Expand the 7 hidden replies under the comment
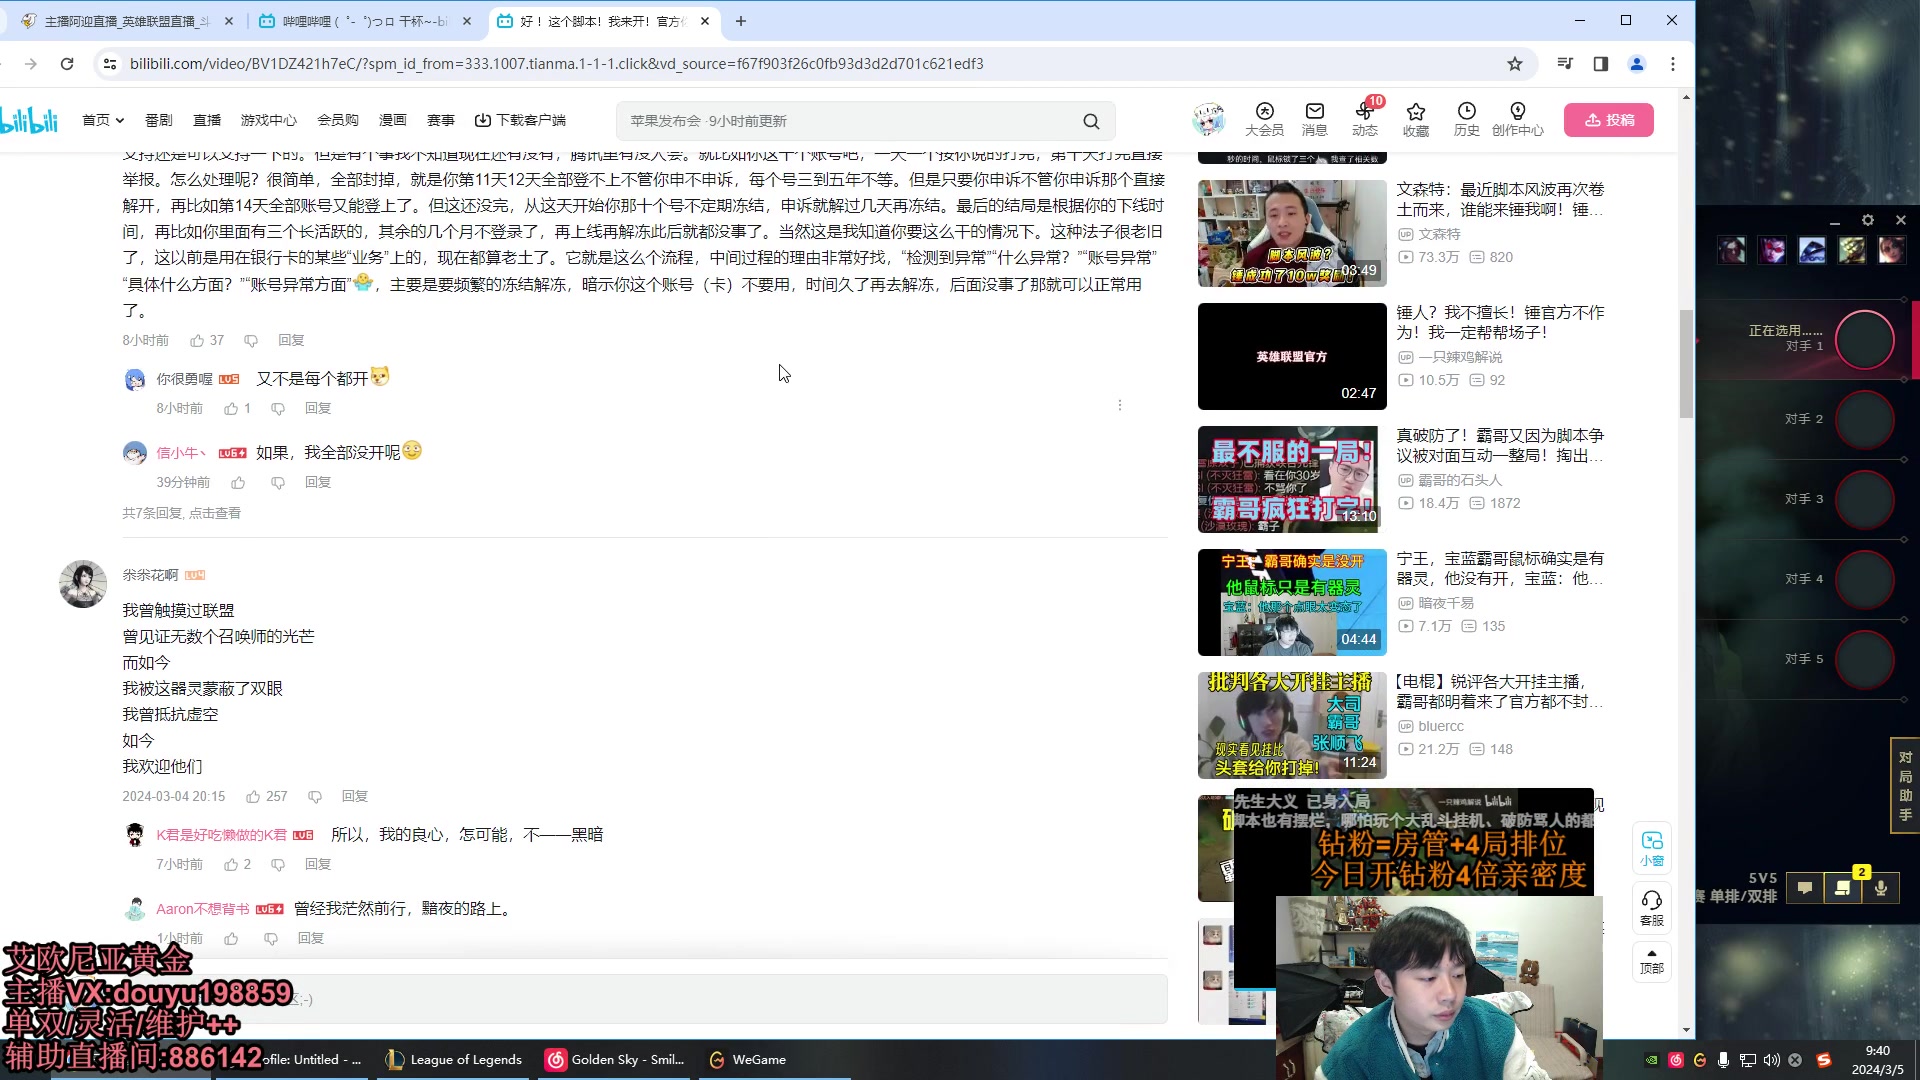Image resolution: width=1920 pixels, height=1080 pixels. click(x=183, y=512)
